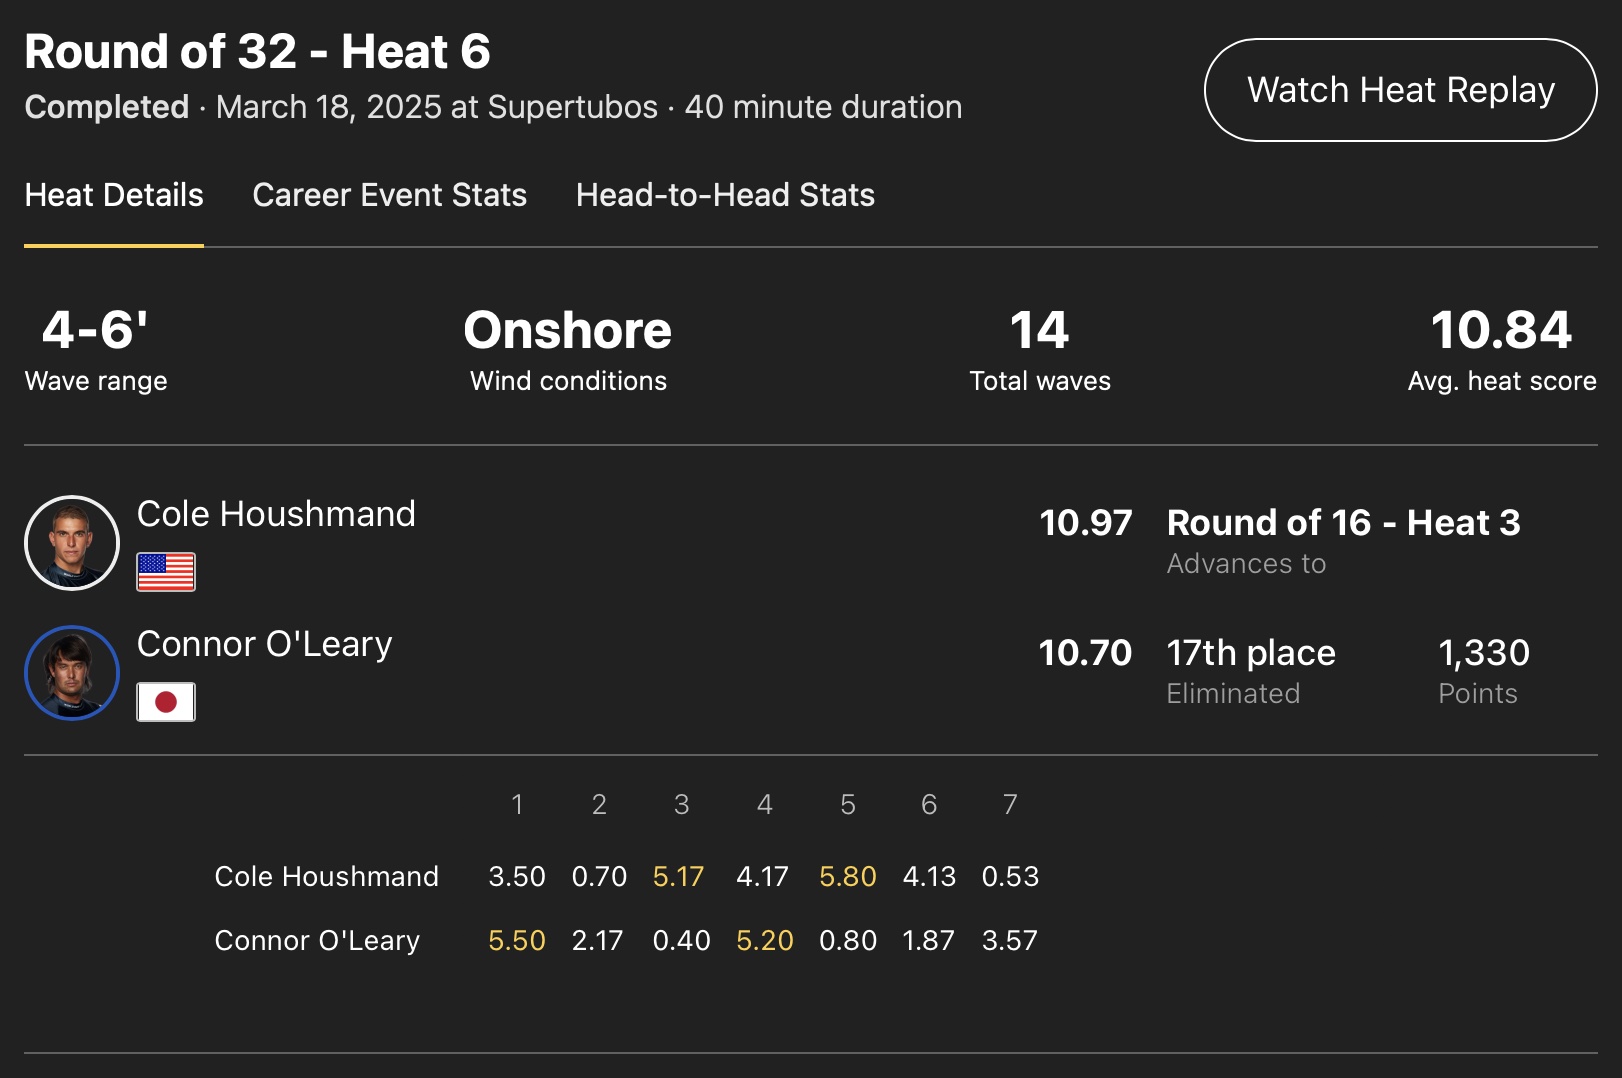This screenshot has width=1622, height=1078.
Task: Open Connor O'Leary's athlete name link
Action: 264,644
